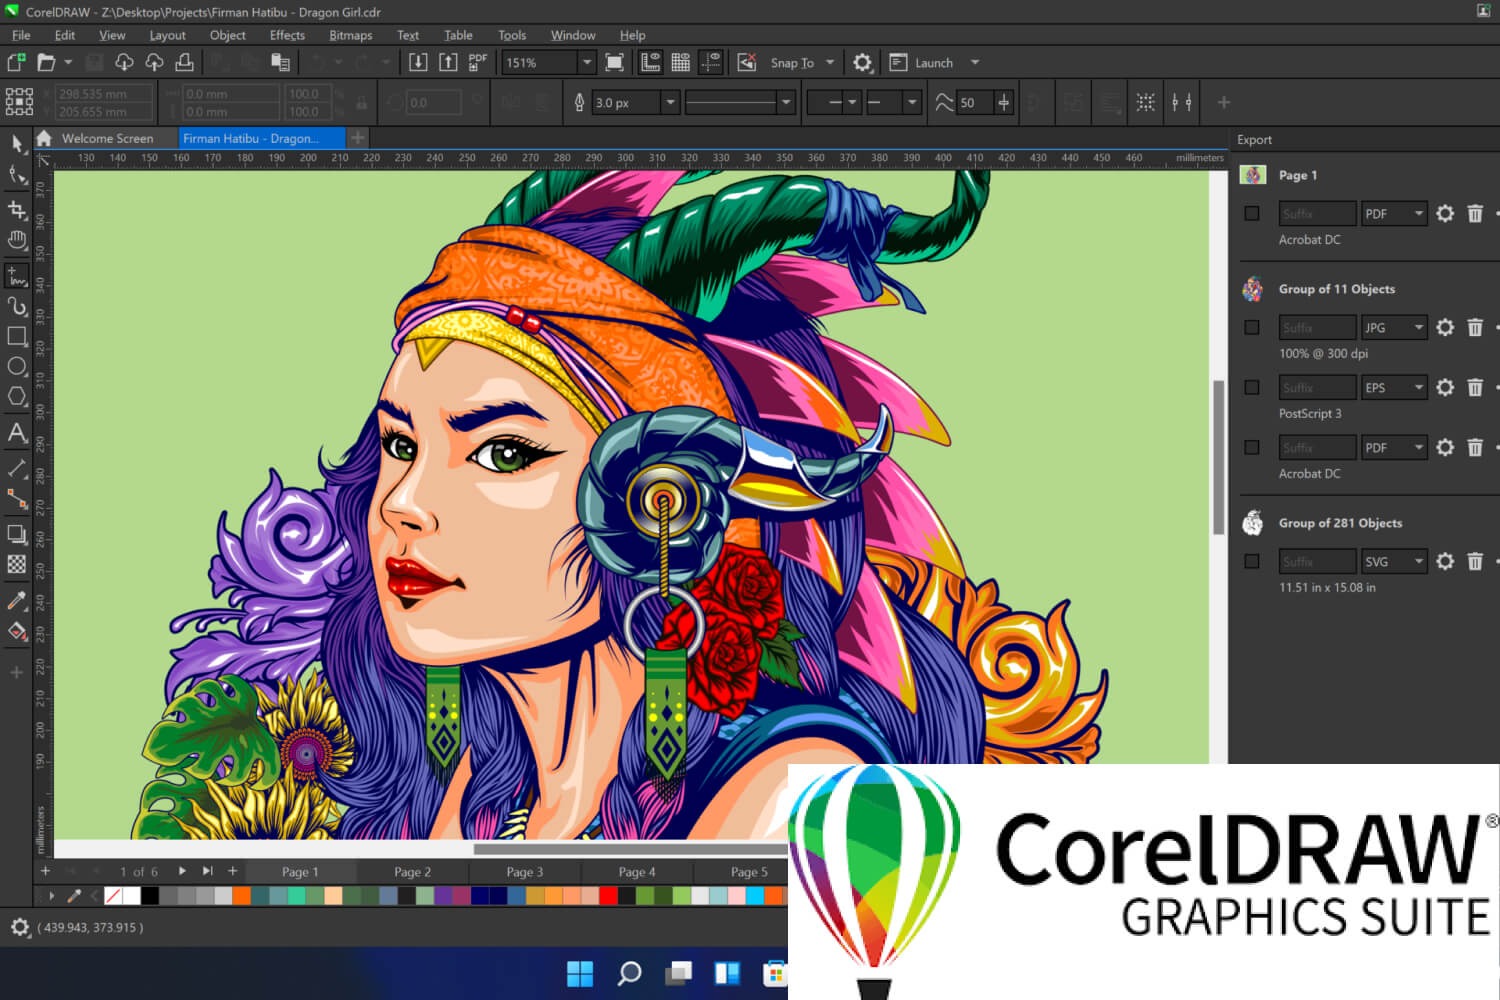Delete the SVG export entry
The image size is (1500, 1000).
pyautogui.click(x=1475, y=562)
